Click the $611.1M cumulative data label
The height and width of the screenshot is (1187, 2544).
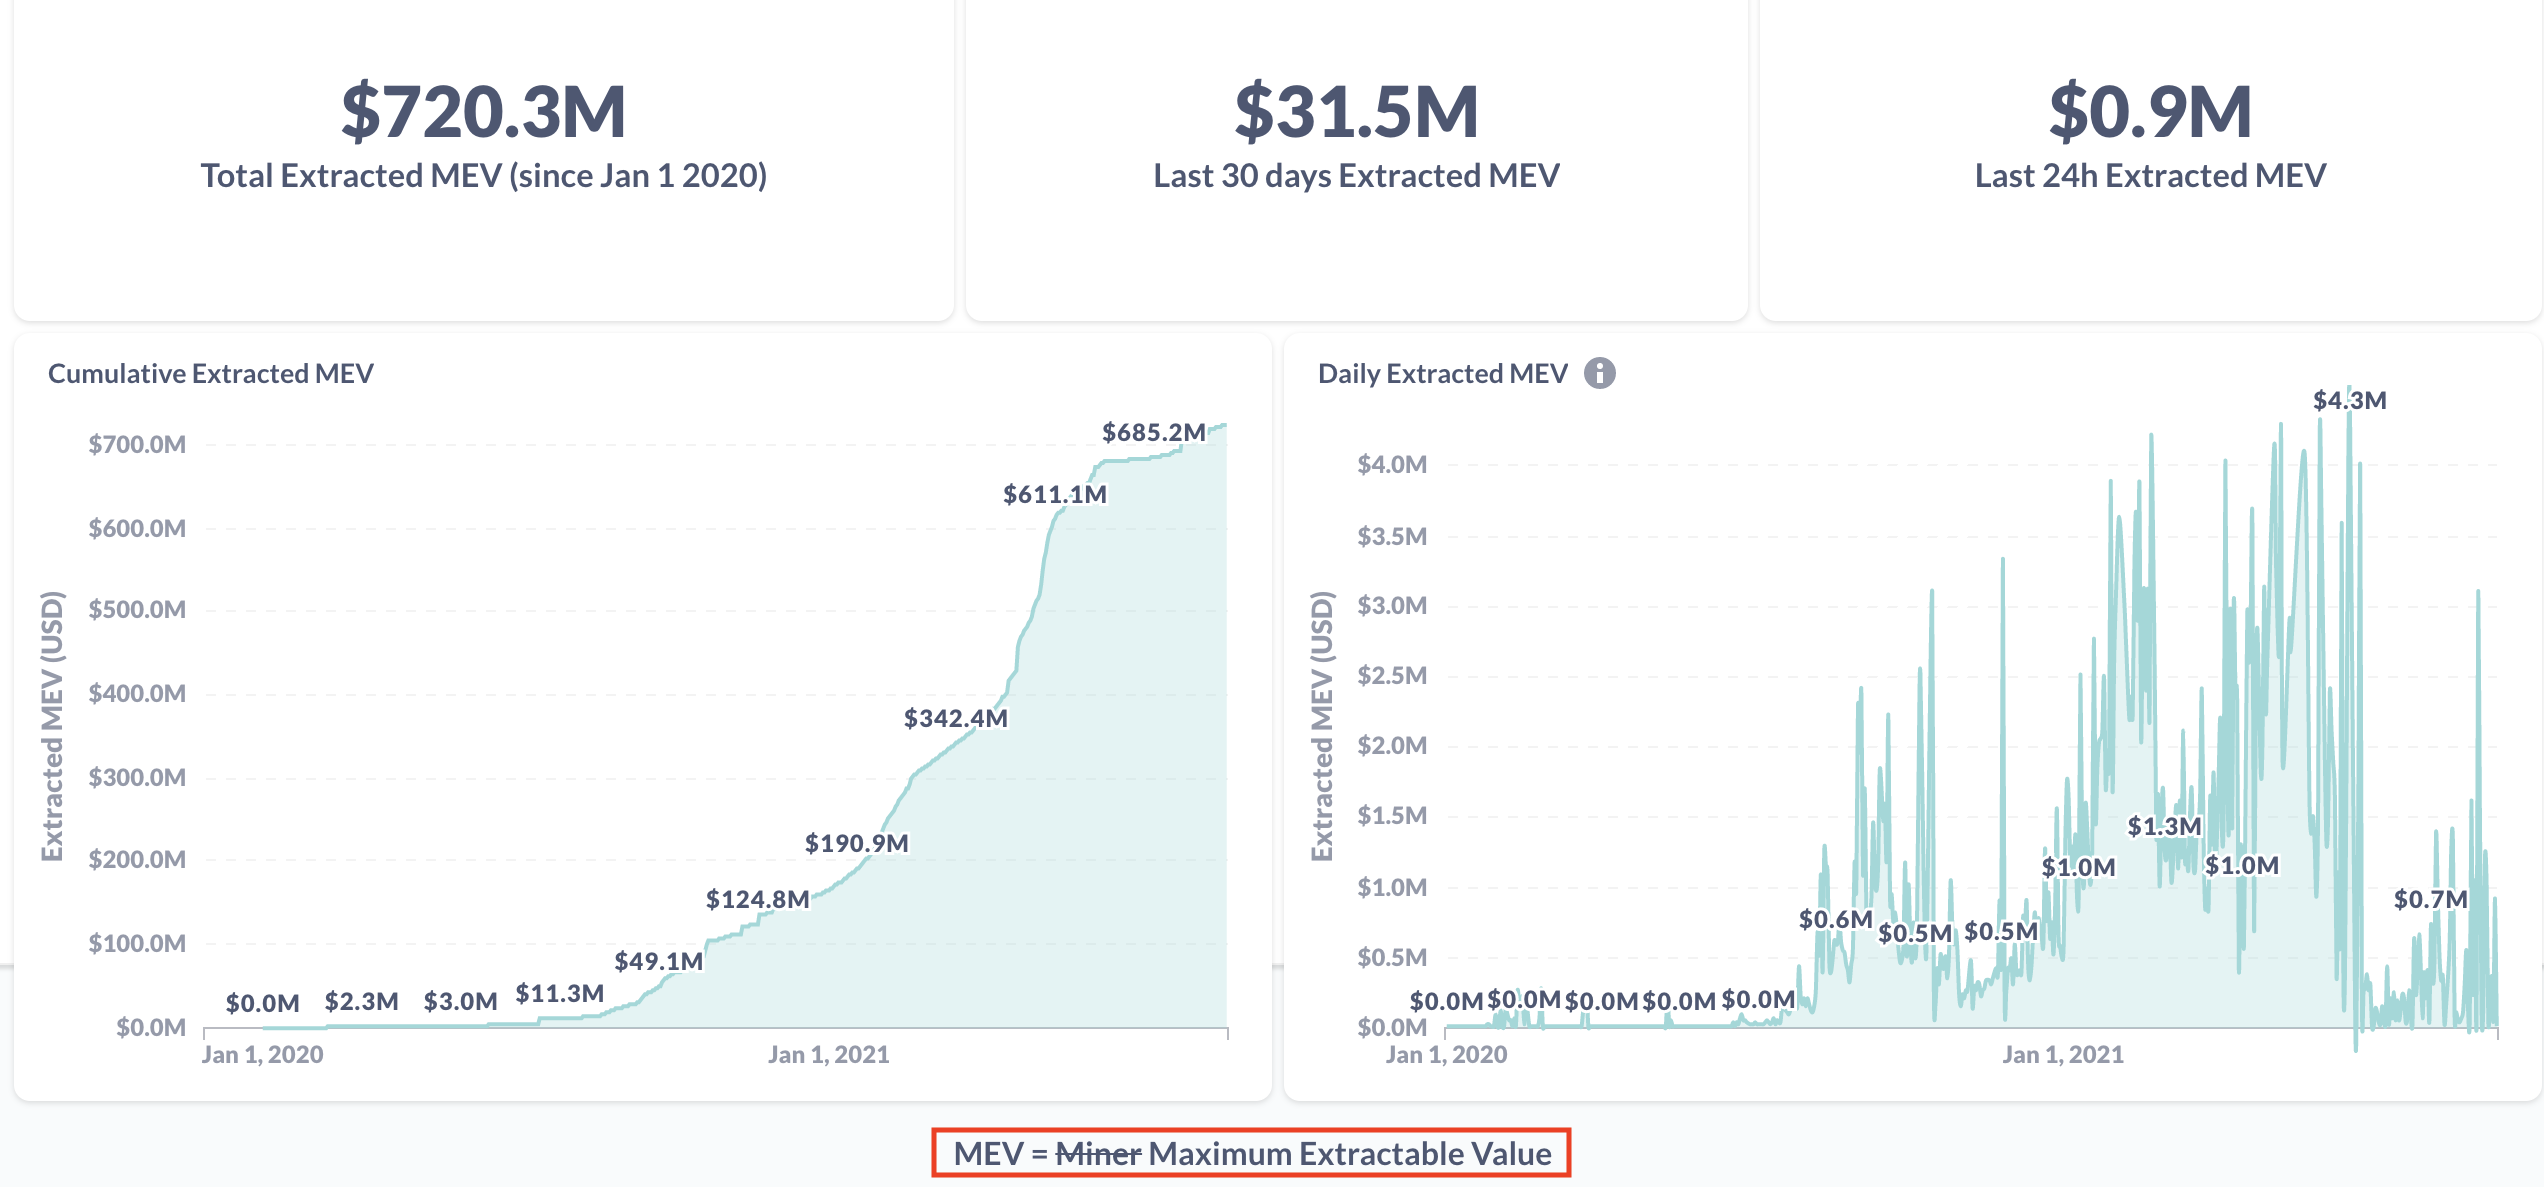[x=1055, y=494]
